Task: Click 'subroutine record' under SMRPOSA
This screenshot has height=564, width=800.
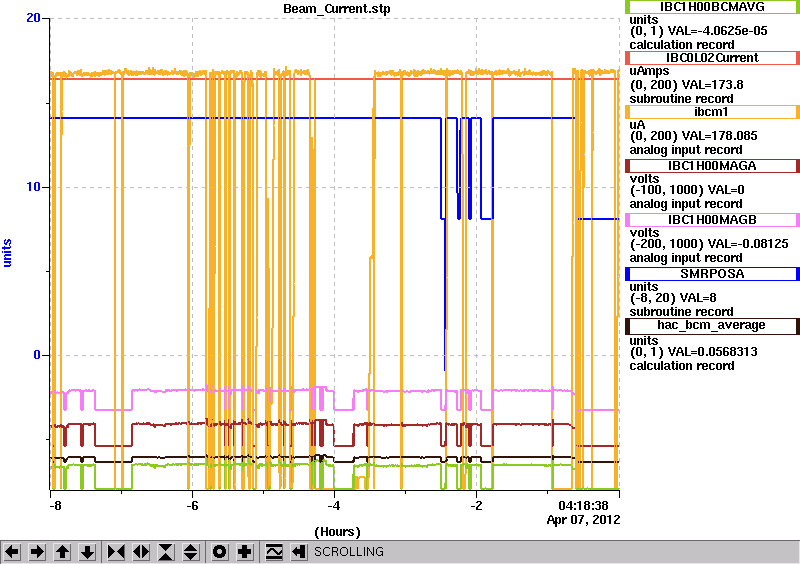Action: point(681,312)
